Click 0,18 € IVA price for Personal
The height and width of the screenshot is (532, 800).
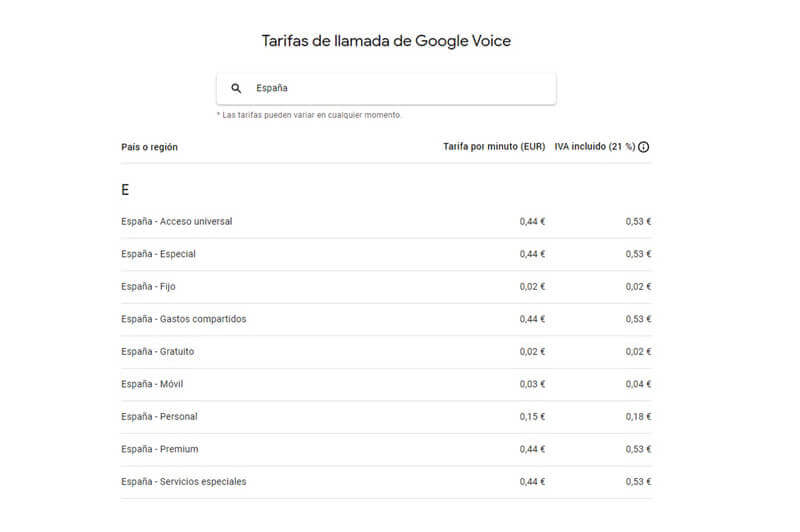pyautogui.click(x=638, y=417)
